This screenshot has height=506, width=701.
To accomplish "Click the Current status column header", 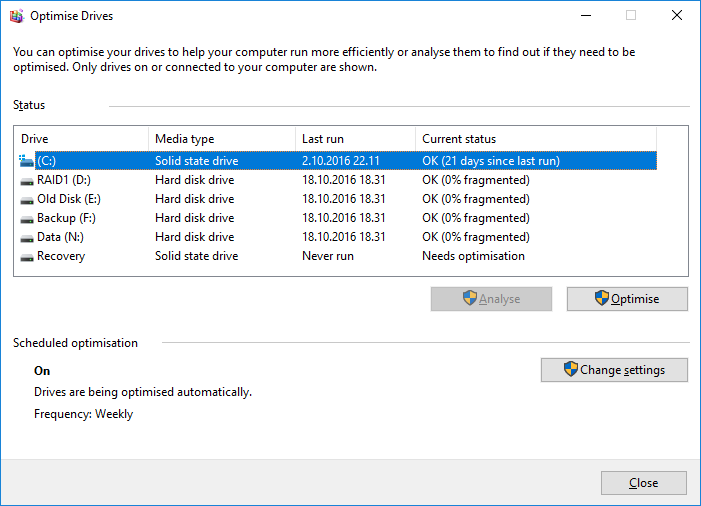I will click(x=536, y=139).
